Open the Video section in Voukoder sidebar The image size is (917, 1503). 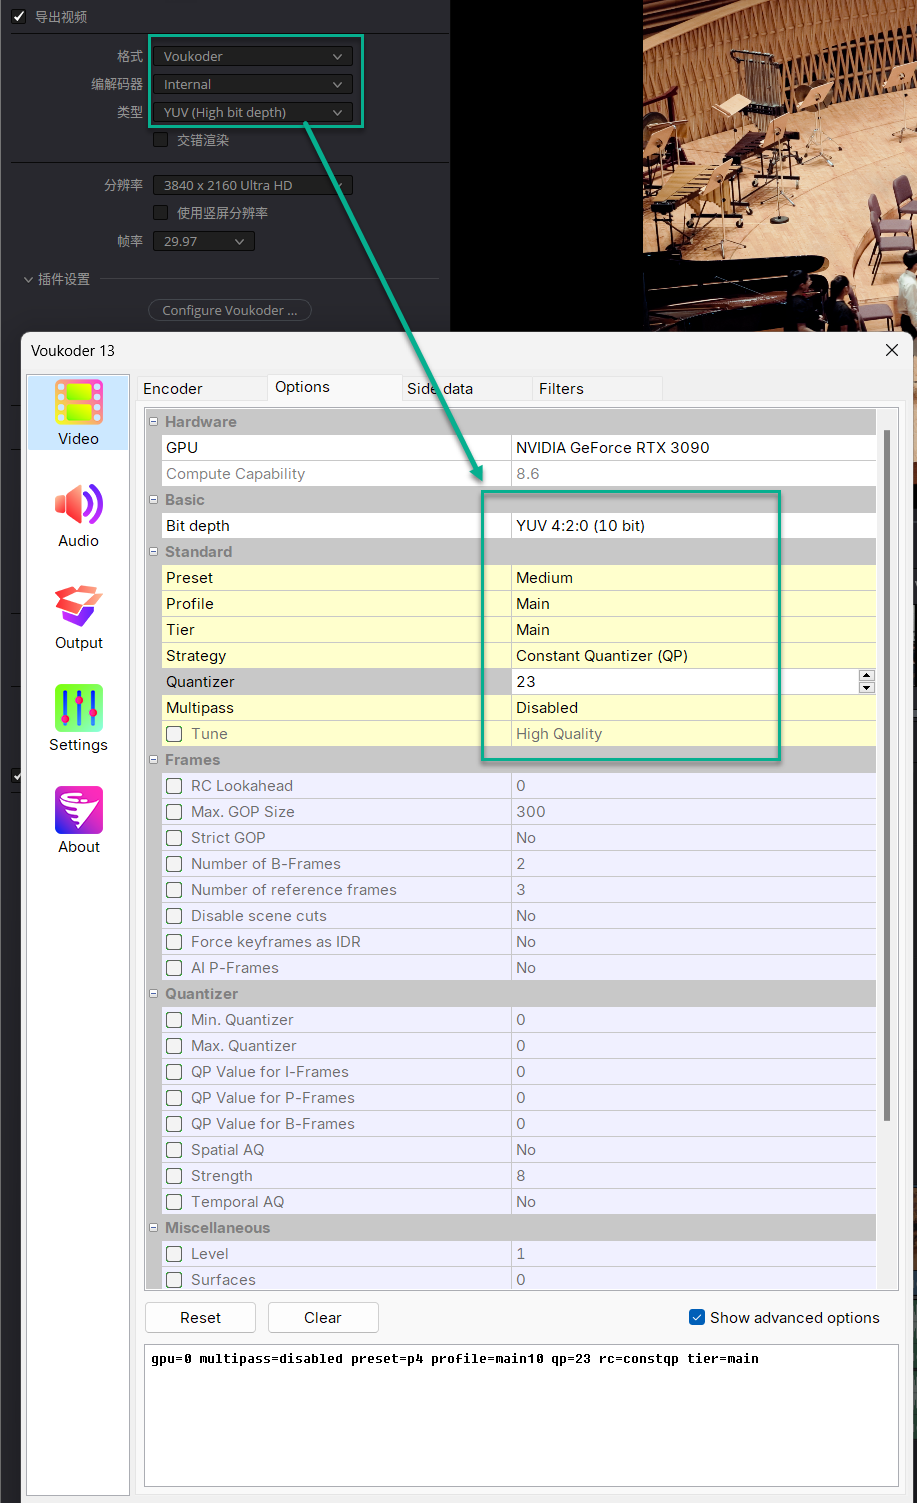[x=78, y=412]
